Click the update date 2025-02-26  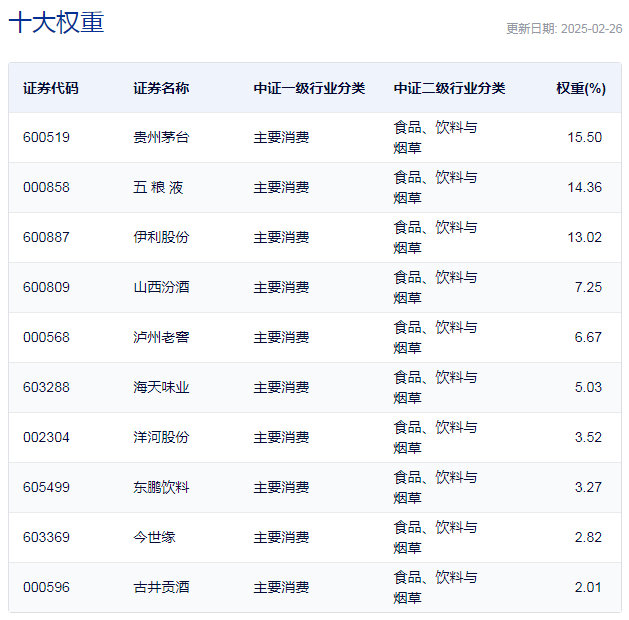click(x=564, y=29)
